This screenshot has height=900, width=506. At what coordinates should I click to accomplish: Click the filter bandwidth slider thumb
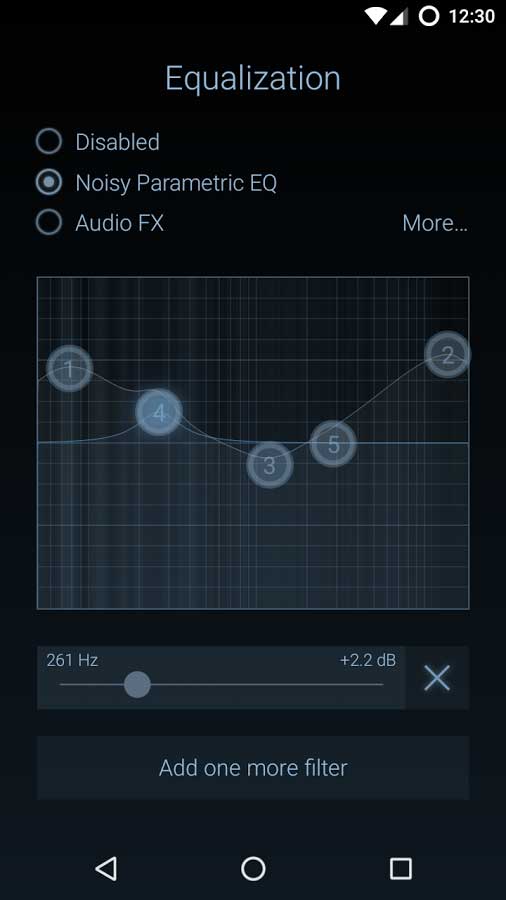click(137, 684)
